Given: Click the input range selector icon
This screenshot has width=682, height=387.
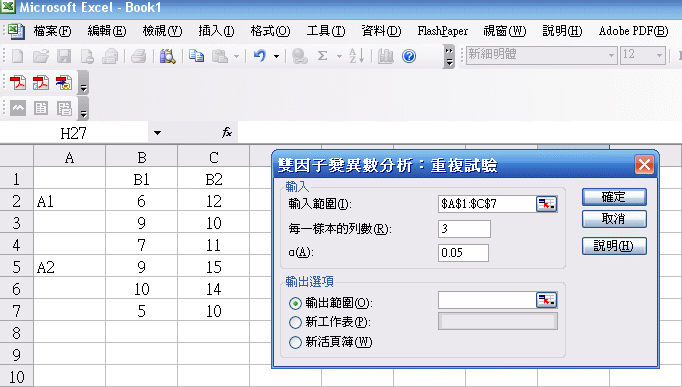Looking at the screenshot, I should pos(546,204).
